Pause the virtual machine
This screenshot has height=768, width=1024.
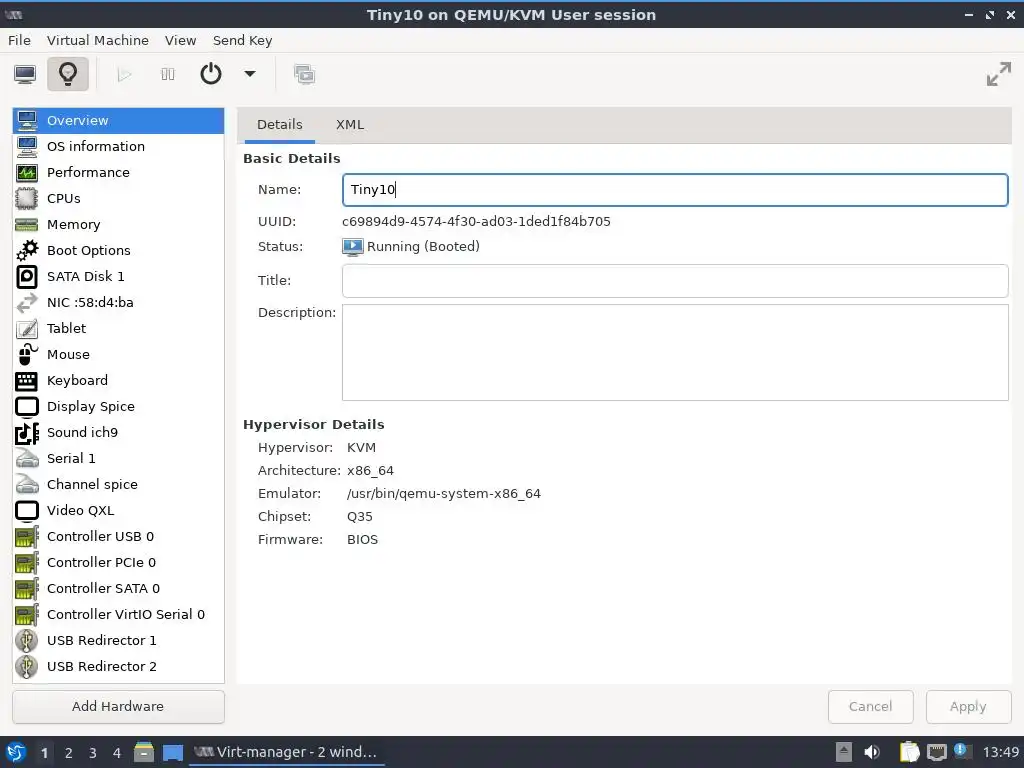168,74
